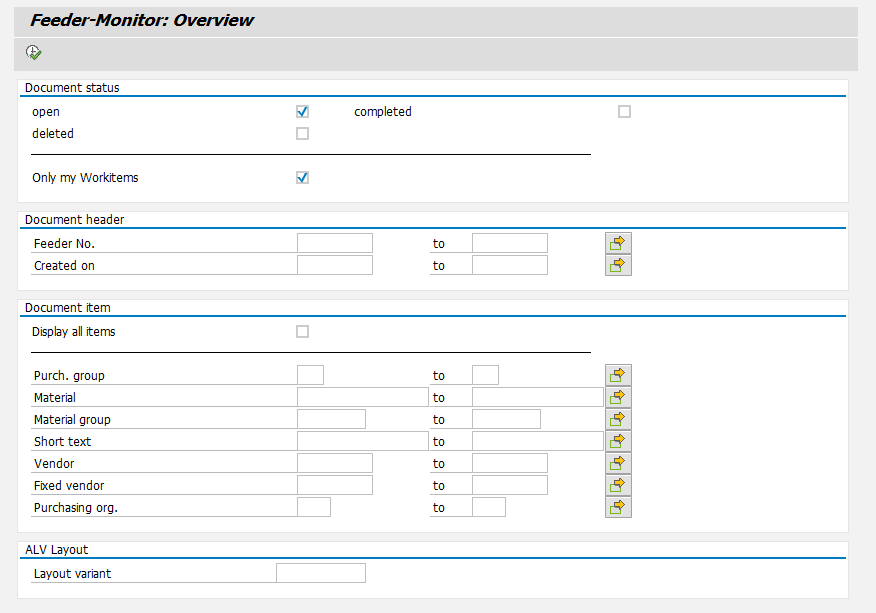Open multiple selection for Vendor
The image size is (876, 613).
pyautogui.click(x=617, y=462)
